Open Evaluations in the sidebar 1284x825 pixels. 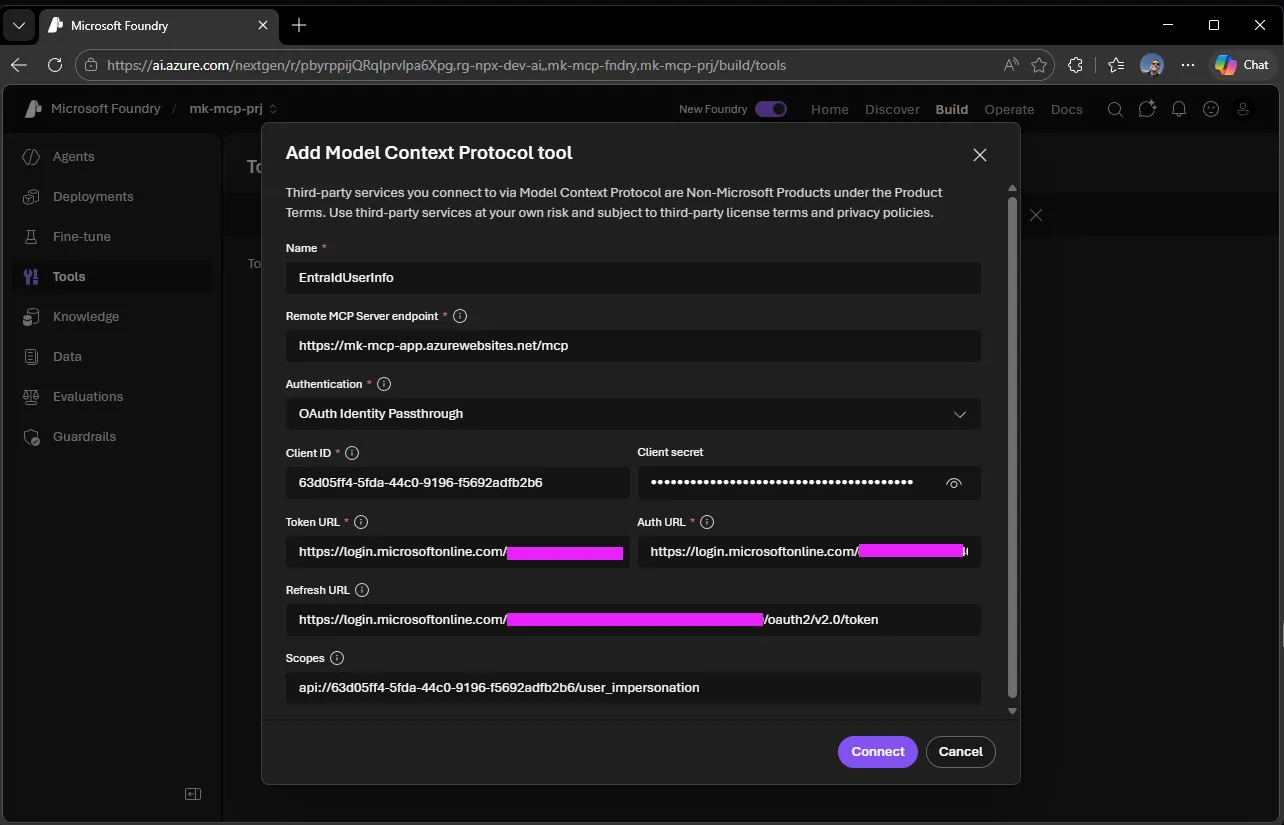(112, 397)
